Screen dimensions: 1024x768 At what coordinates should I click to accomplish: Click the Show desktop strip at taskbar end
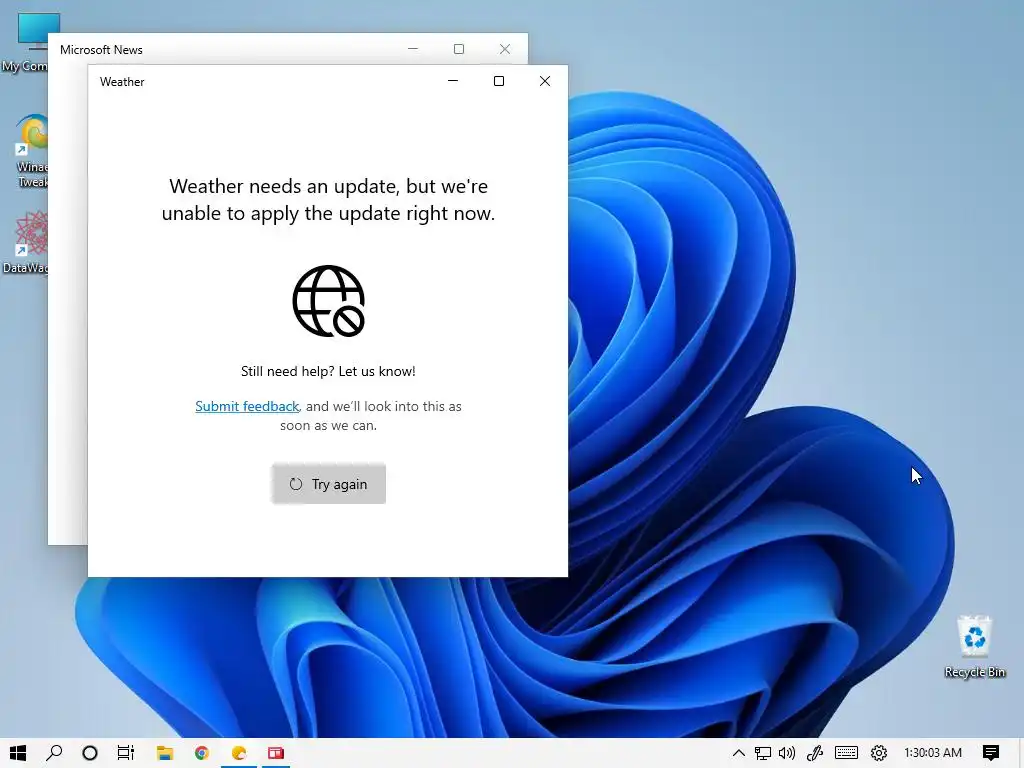1021,753
